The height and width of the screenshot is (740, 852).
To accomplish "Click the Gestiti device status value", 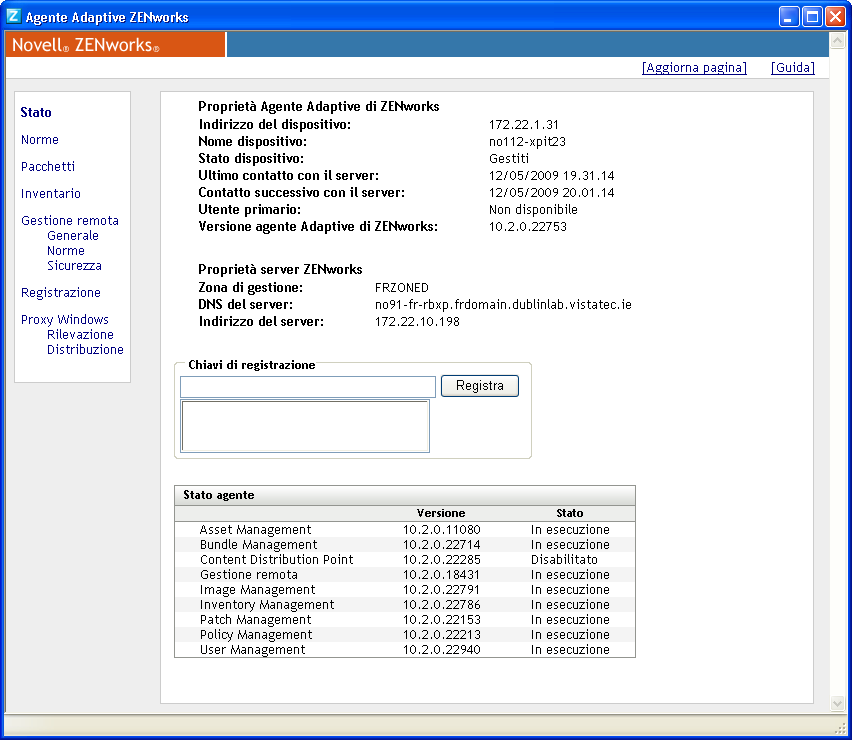I will click(509, 159).
